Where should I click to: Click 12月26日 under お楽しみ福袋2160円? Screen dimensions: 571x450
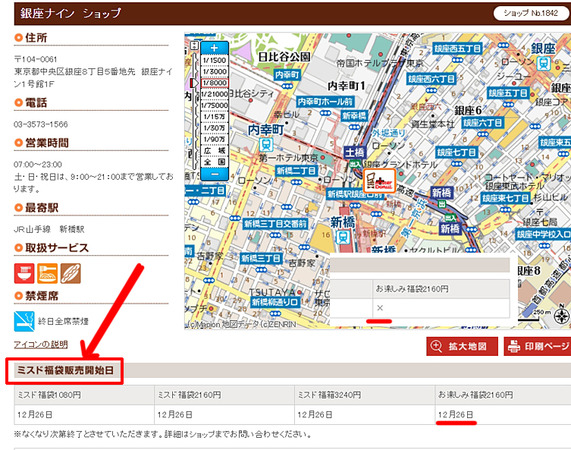point(456,415)
